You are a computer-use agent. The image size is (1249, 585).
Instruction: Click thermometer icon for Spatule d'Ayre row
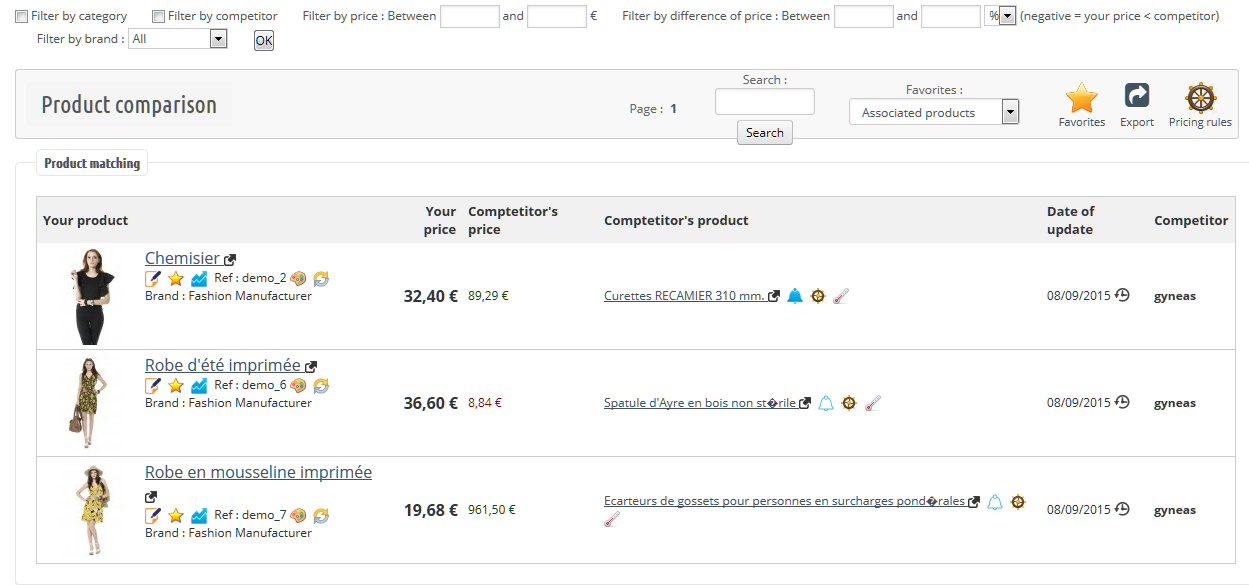coord(873,403)
